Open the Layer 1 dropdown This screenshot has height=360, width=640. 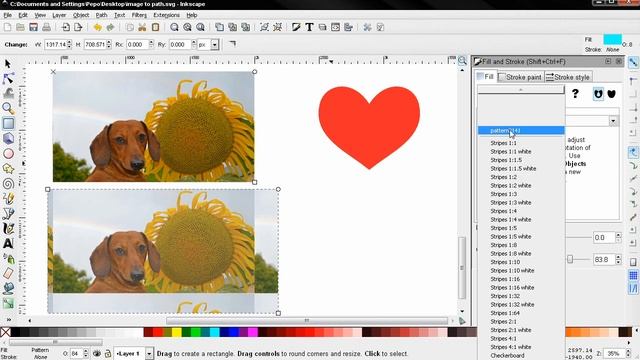click(149, 353)
